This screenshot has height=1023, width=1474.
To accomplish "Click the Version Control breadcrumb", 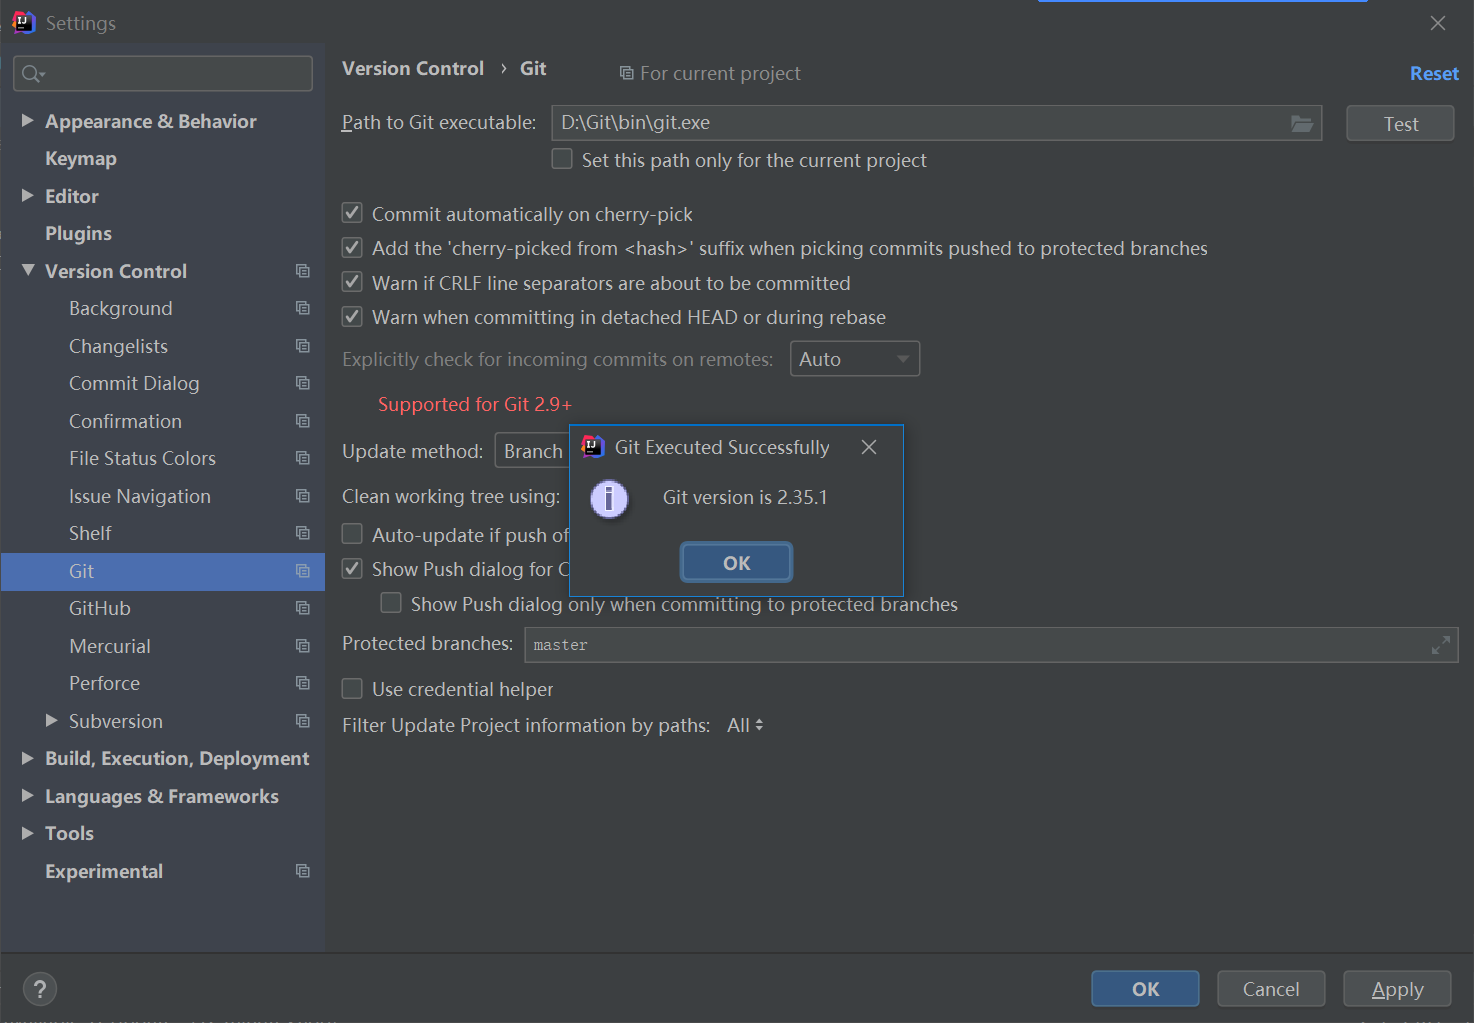I will click(413, 68).
